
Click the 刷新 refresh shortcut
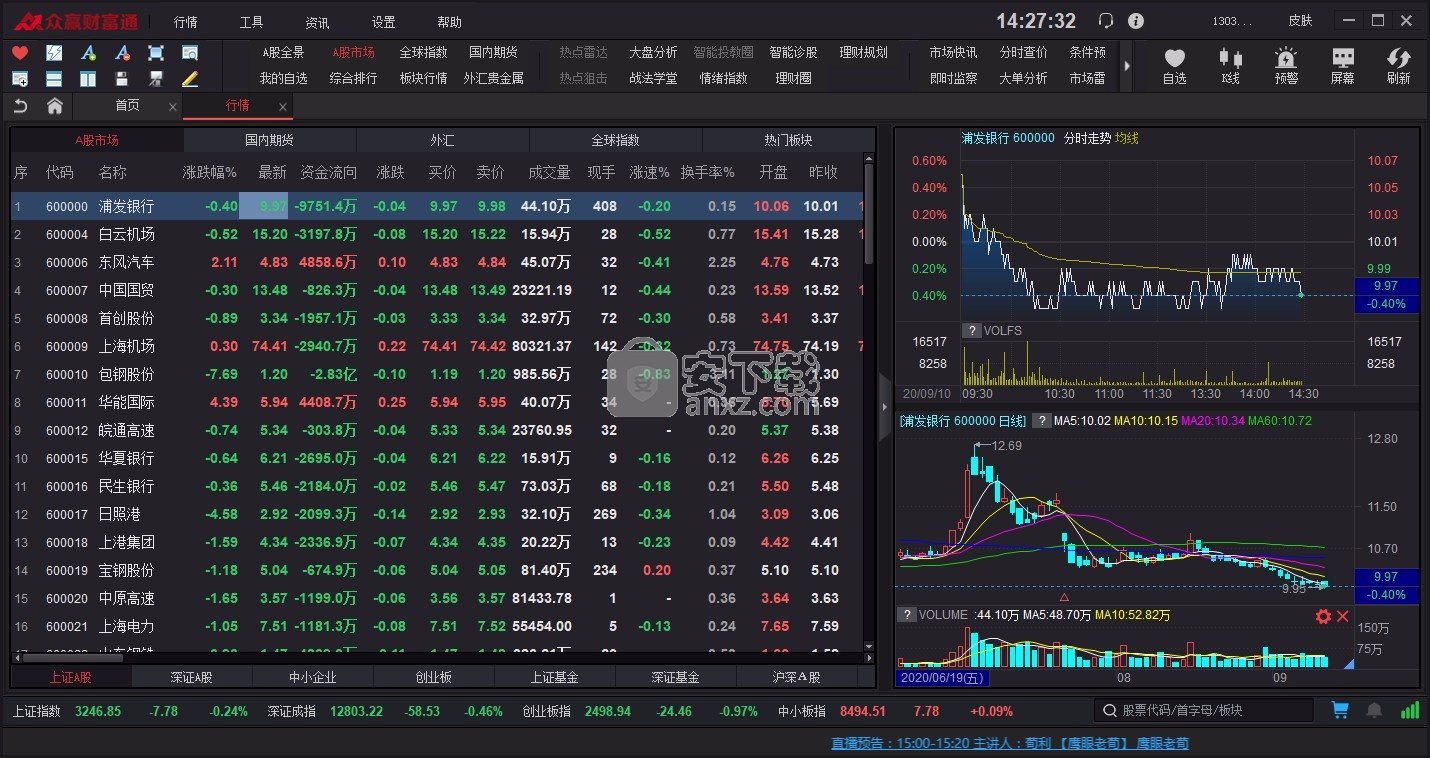1398,66
